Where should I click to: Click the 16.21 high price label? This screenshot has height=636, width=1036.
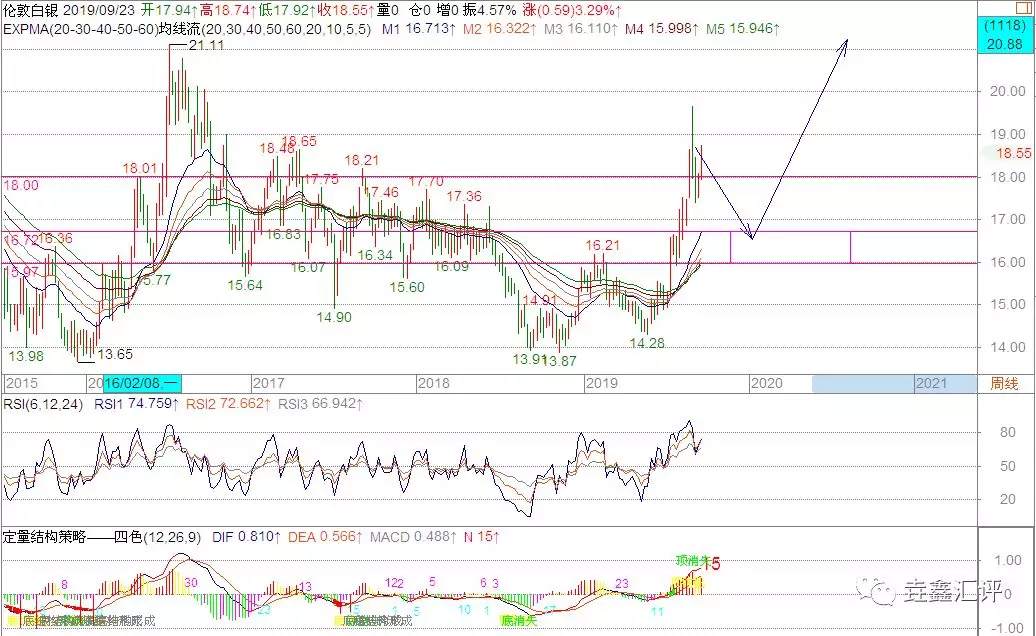click(603, 246)
